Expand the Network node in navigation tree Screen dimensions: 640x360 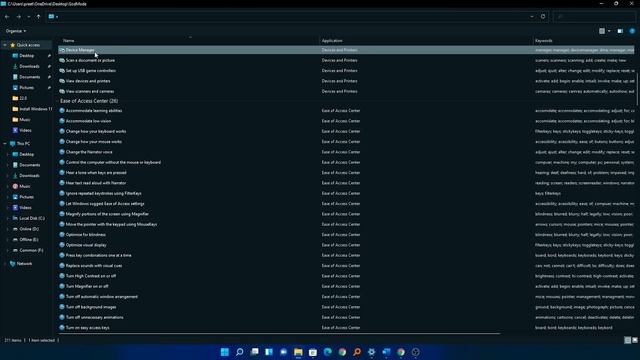pyautogui.click(x=5, y=264)
